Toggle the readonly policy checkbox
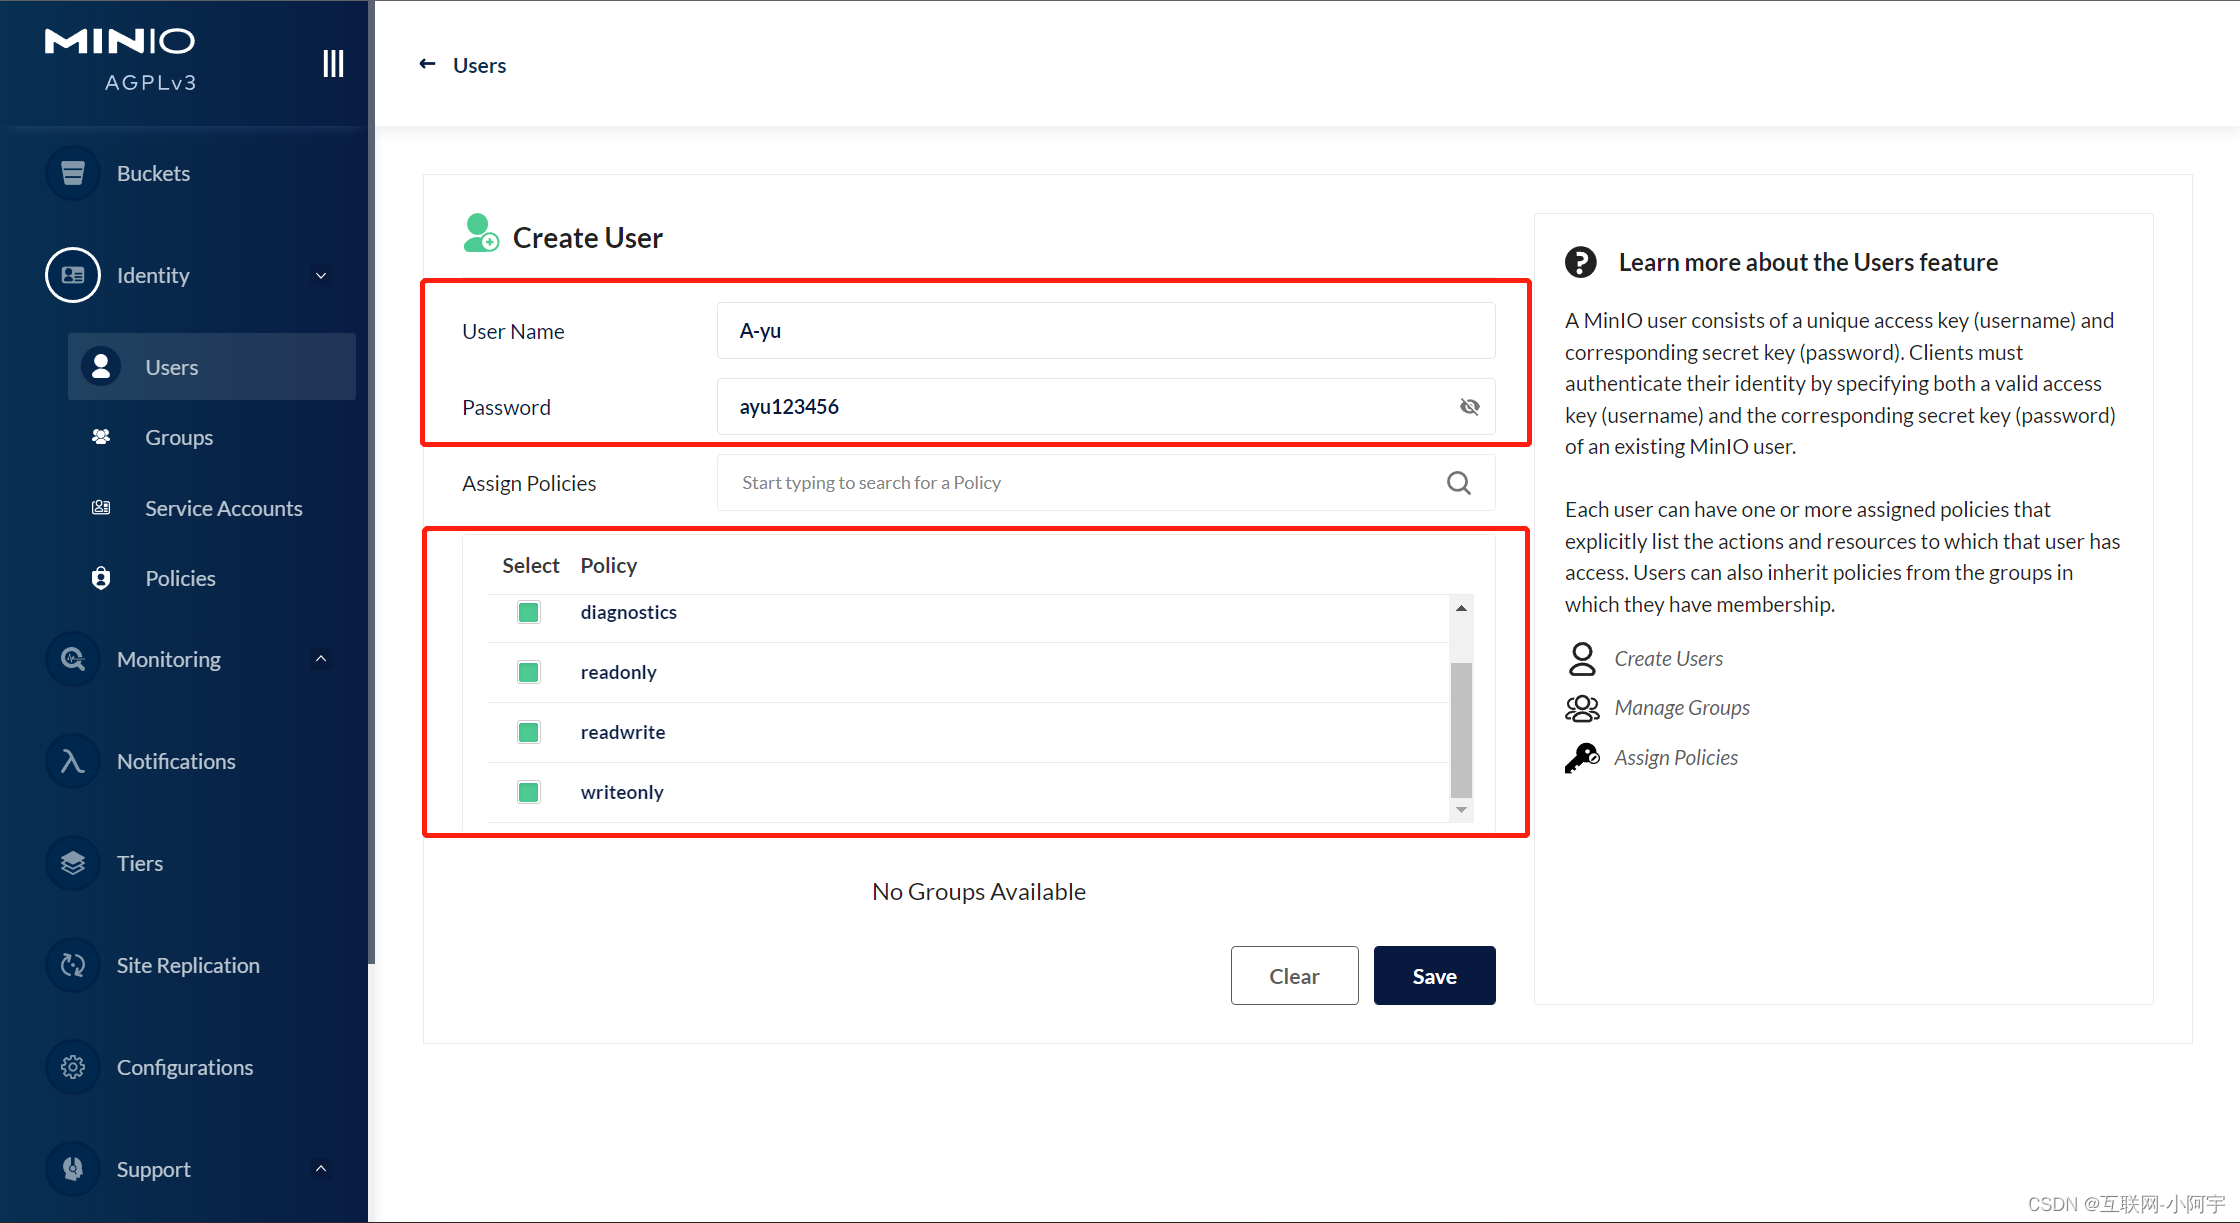Image resolution: width=2240 pixels, height=1223 pixels. 529,672
